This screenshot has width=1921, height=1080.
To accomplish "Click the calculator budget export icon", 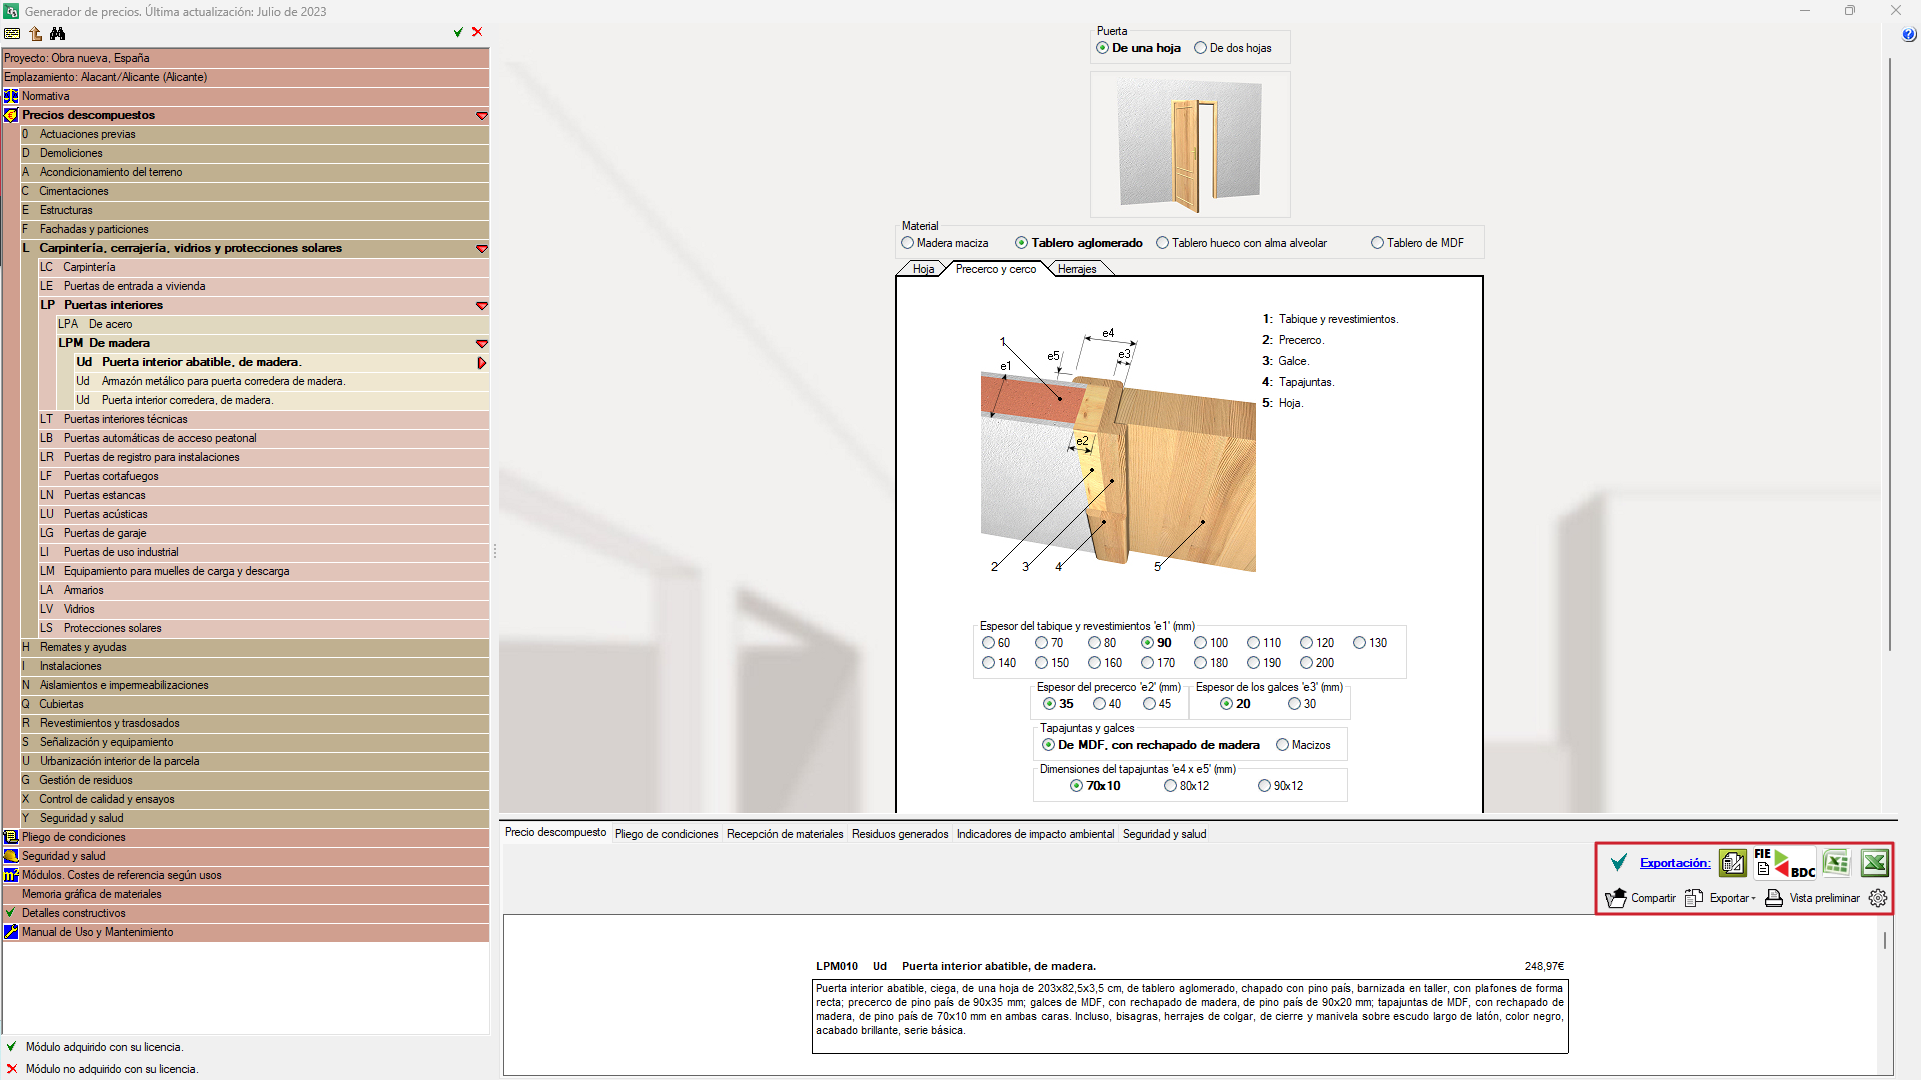I will click(1733, 863).
